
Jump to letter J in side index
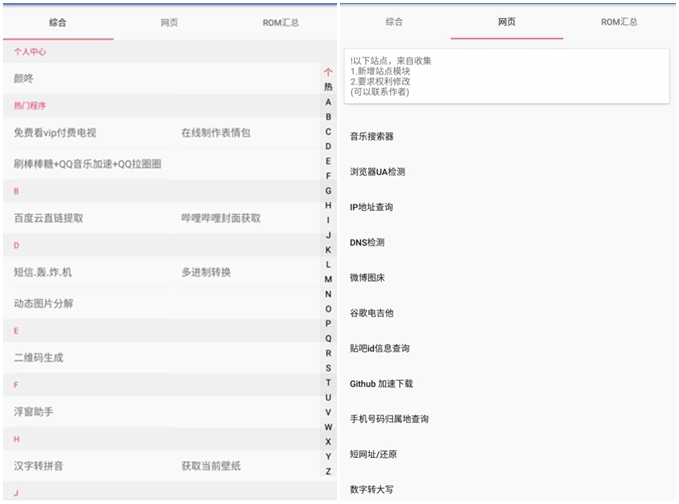tap(328, 235)
